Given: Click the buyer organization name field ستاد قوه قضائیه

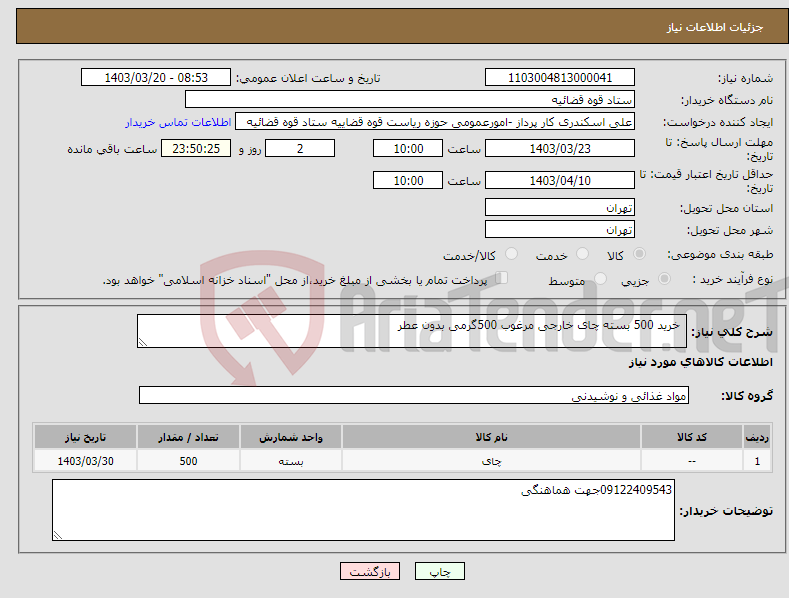Looking at the screenshot, I should 410,99.
